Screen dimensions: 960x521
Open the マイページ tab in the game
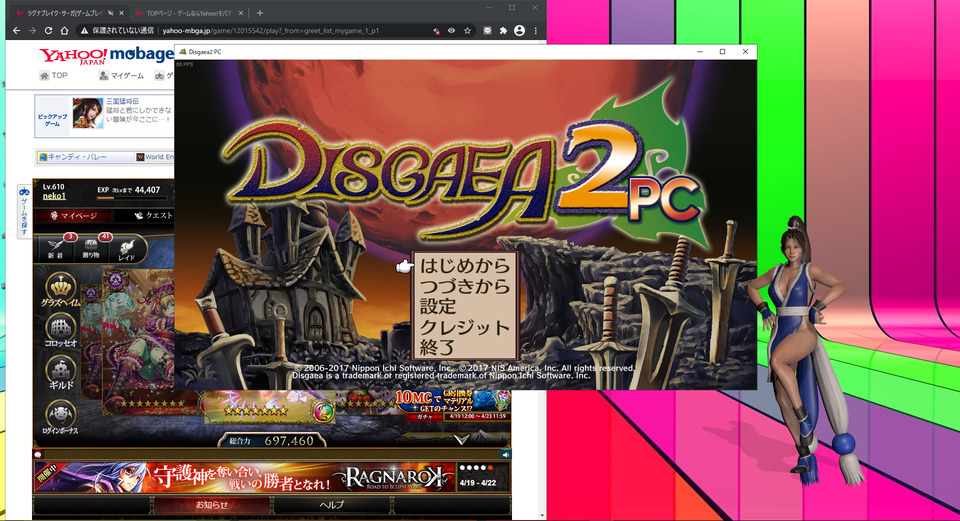click(73, 216)
